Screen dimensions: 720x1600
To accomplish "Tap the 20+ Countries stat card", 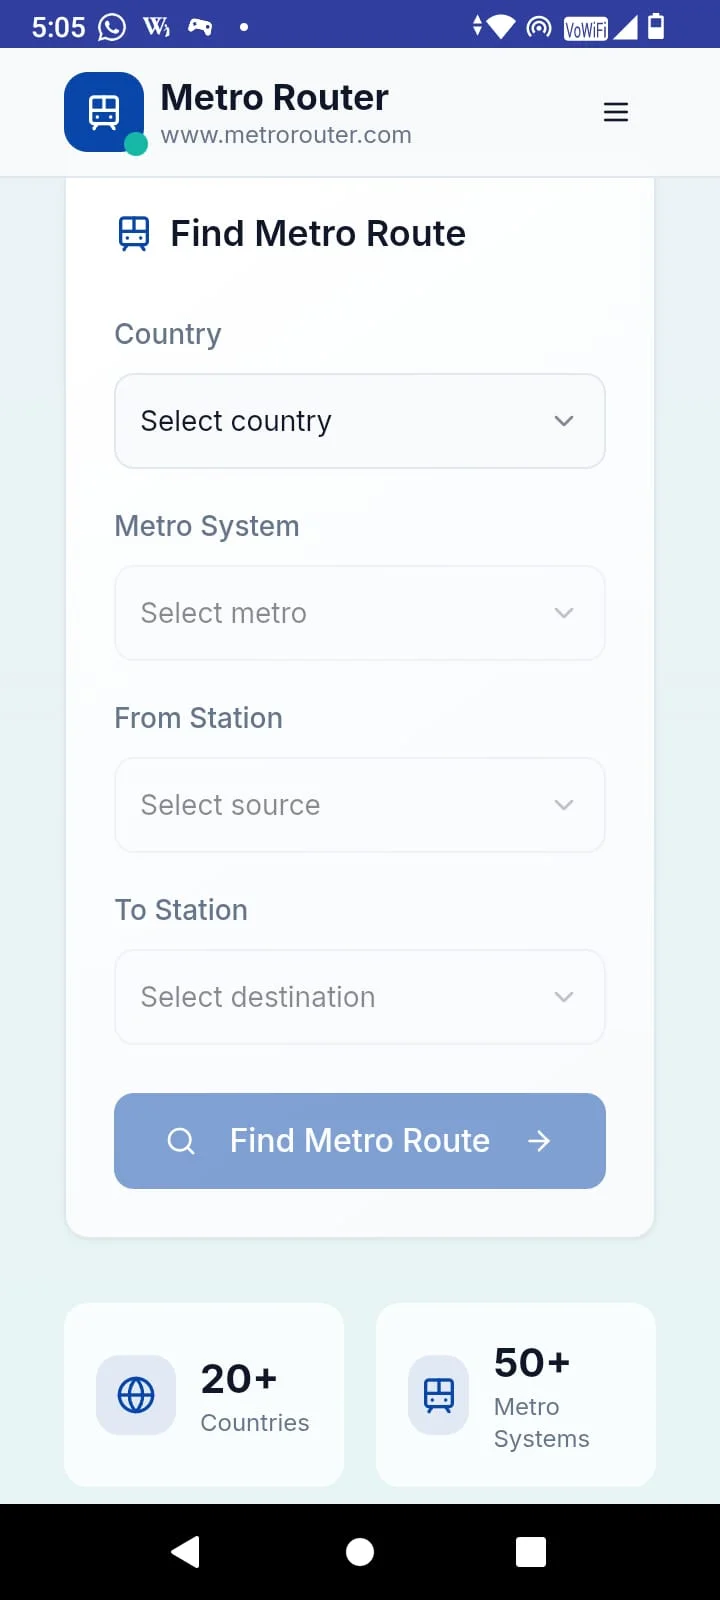I will click(204, 1395).
